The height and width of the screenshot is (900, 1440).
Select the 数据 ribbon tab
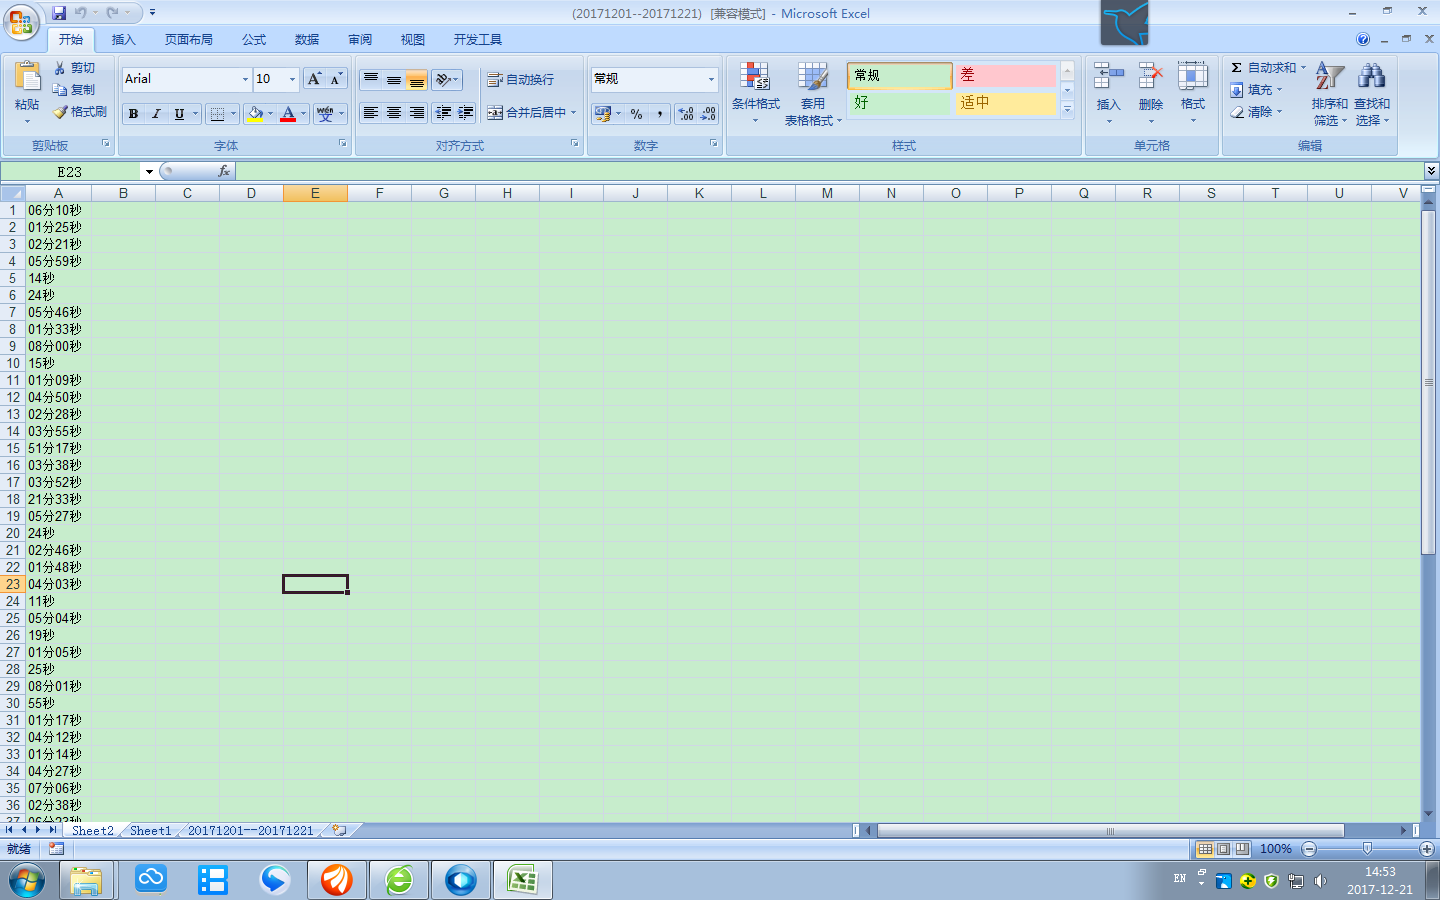tap(307, 40)
